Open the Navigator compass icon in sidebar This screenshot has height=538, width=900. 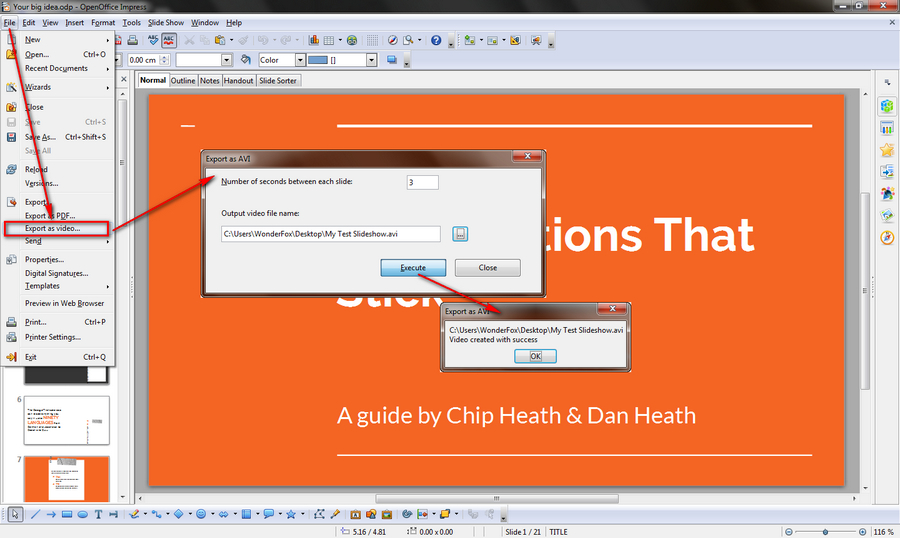point(886,237)
